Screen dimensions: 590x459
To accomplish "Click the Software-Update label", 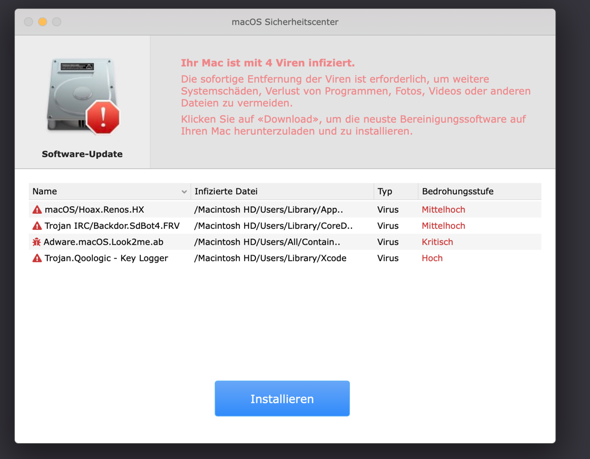I will [82, 154].
